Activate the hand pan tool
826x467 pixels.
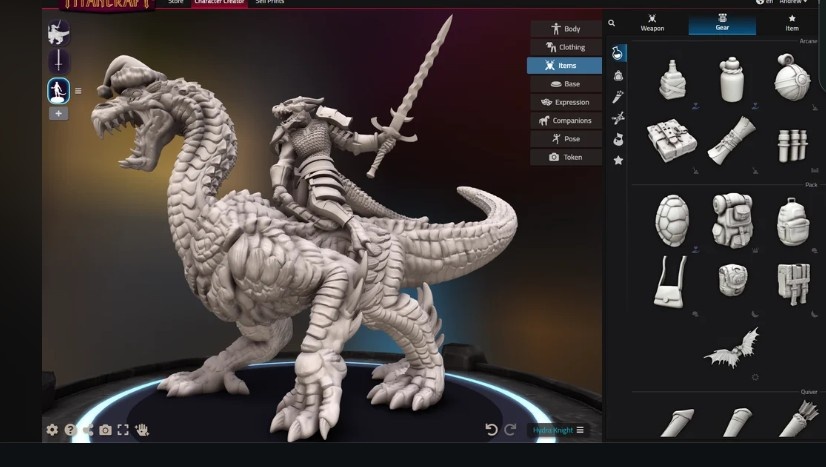143,430
